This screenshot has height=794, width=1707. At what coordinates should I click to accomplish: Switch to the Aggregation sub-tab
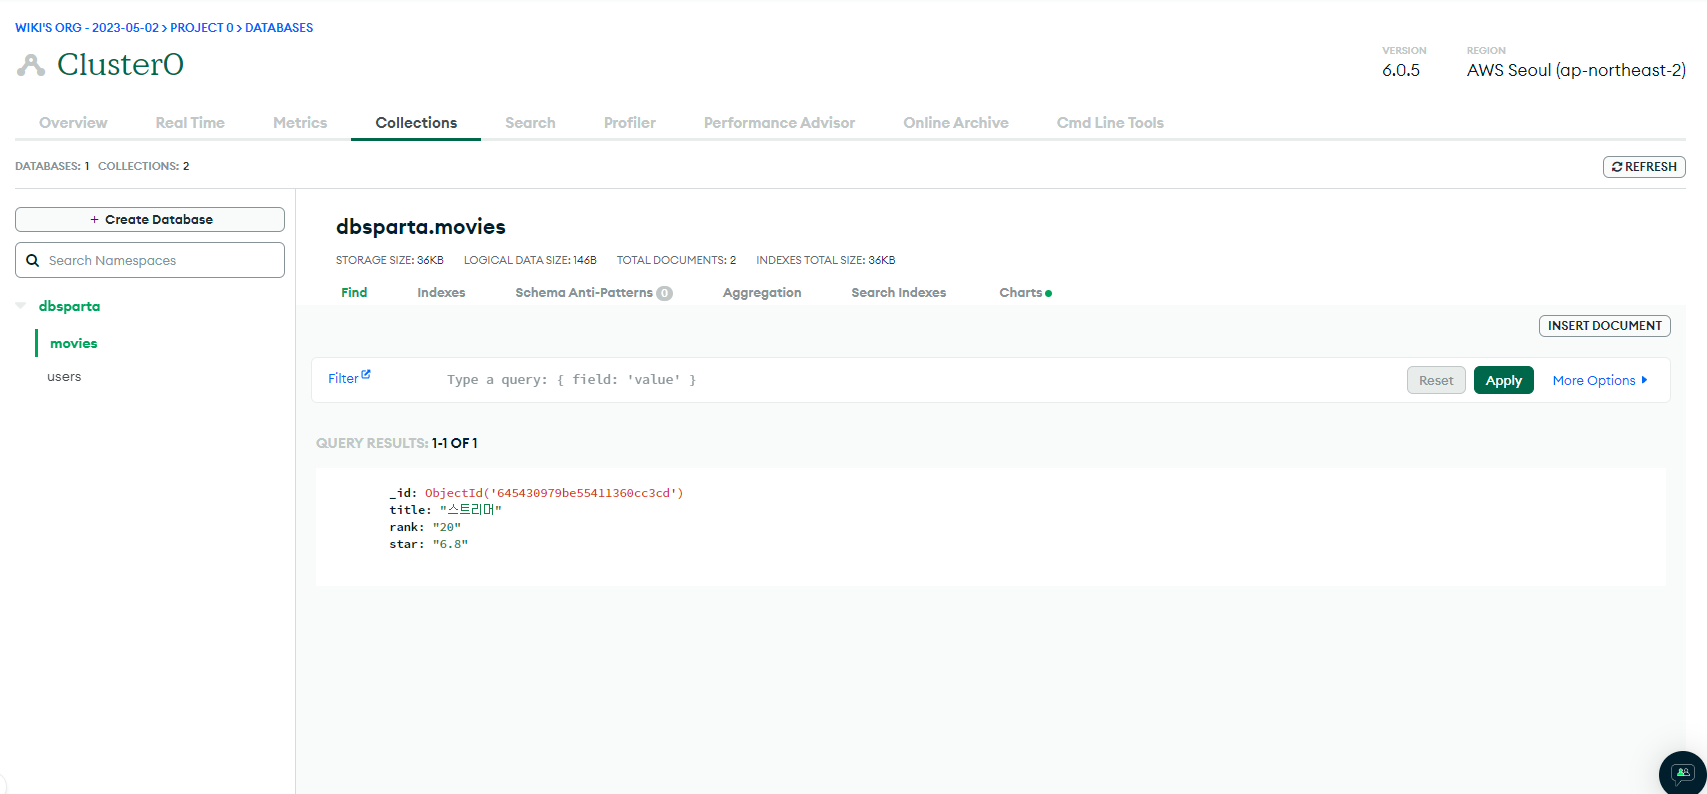pyautogui.click(x=762, y=292)
